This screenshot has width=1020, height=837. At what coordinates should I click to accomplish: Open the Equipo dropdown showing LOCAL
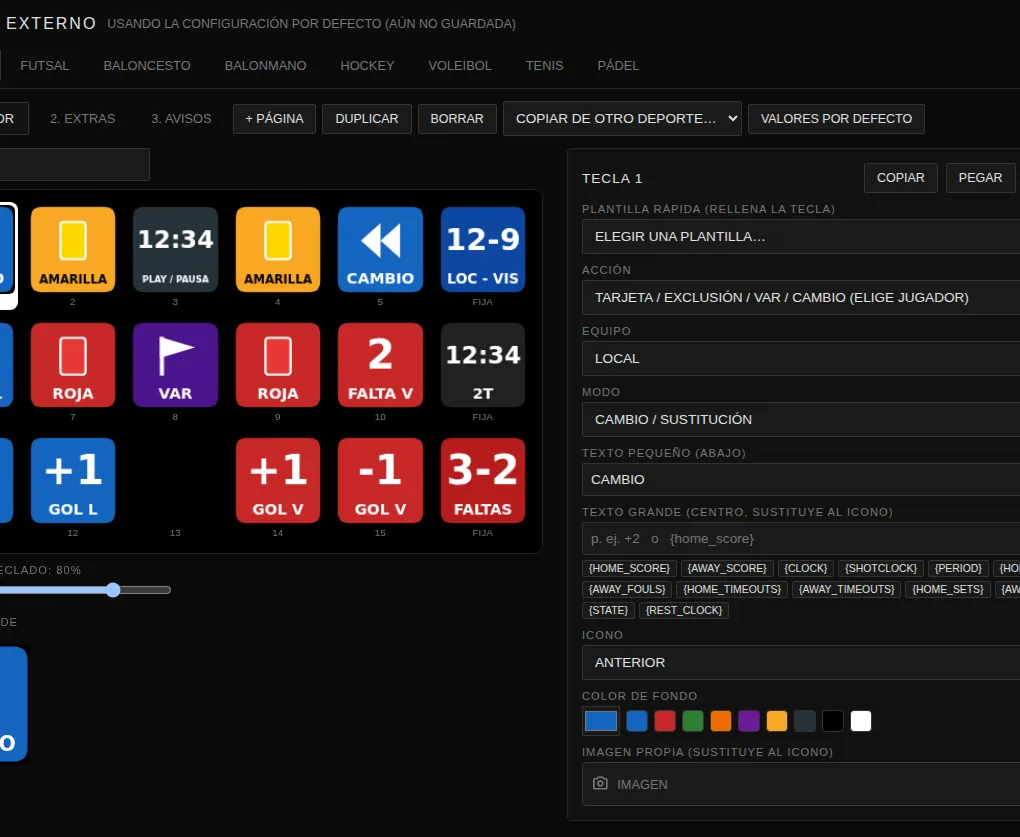coord(801,358)
